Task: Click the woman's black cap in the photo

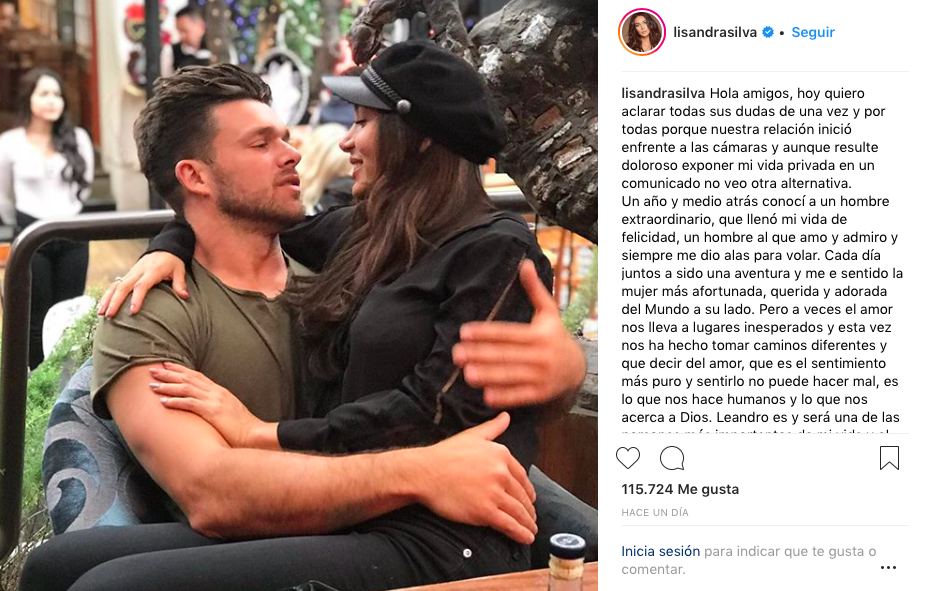Action: click(416, 98)
